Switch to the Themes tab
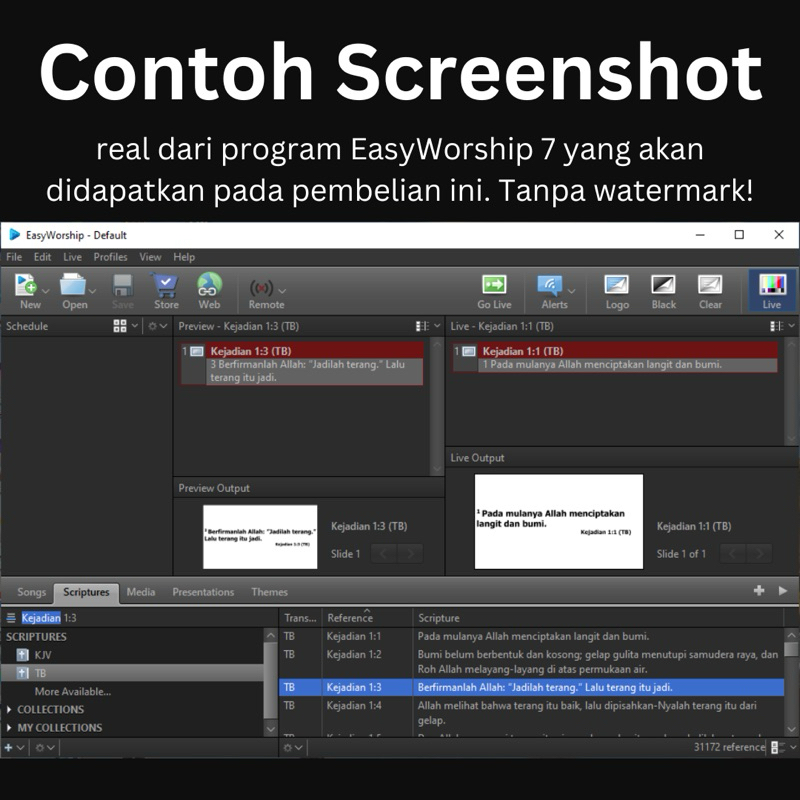Screen dimensions: 800x800 pyautogui.click(x=269, y=592)
